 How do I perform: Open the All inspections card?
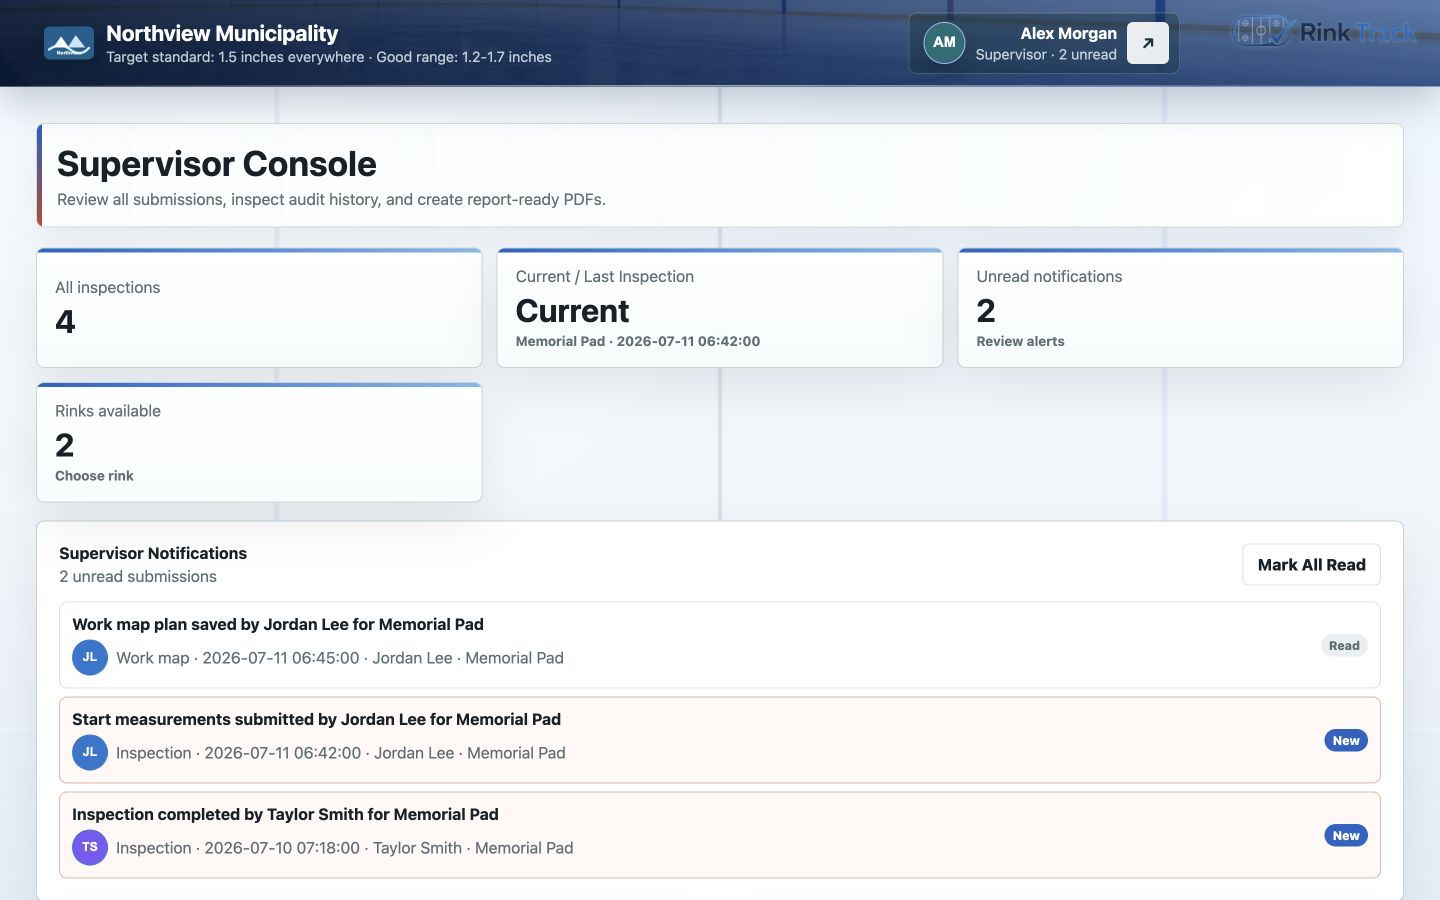(x=259, y=308)
